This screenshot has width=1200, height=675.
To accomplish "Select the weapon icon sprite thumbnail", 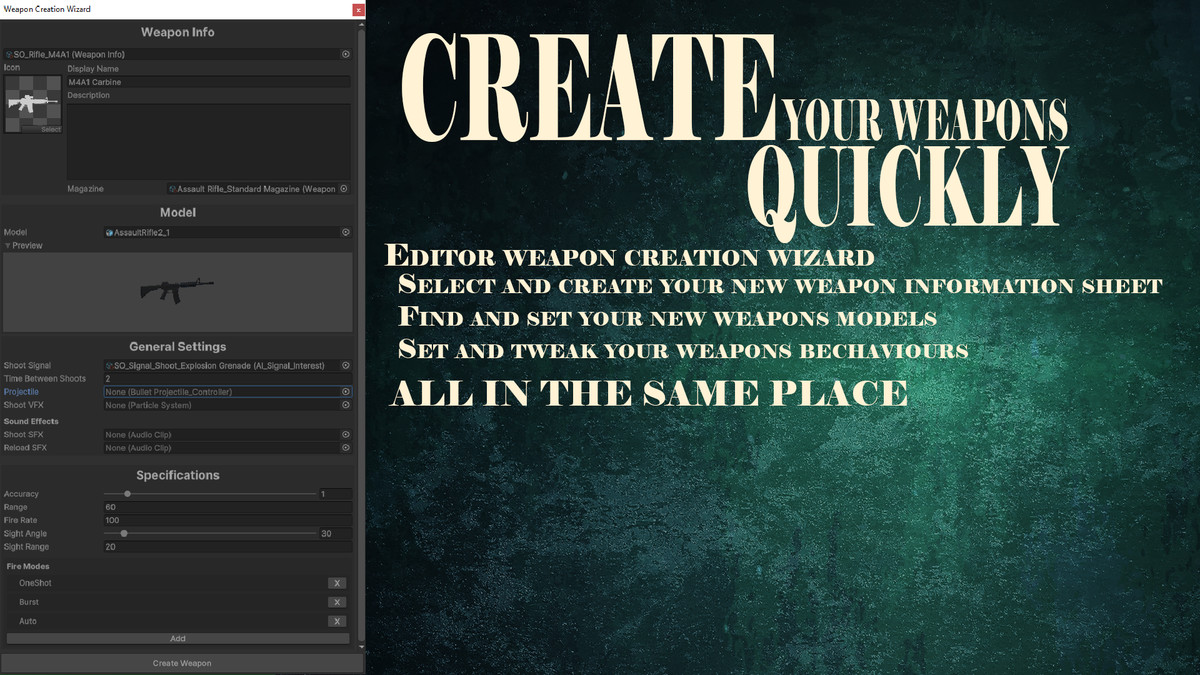I will [x=33, y=104].
